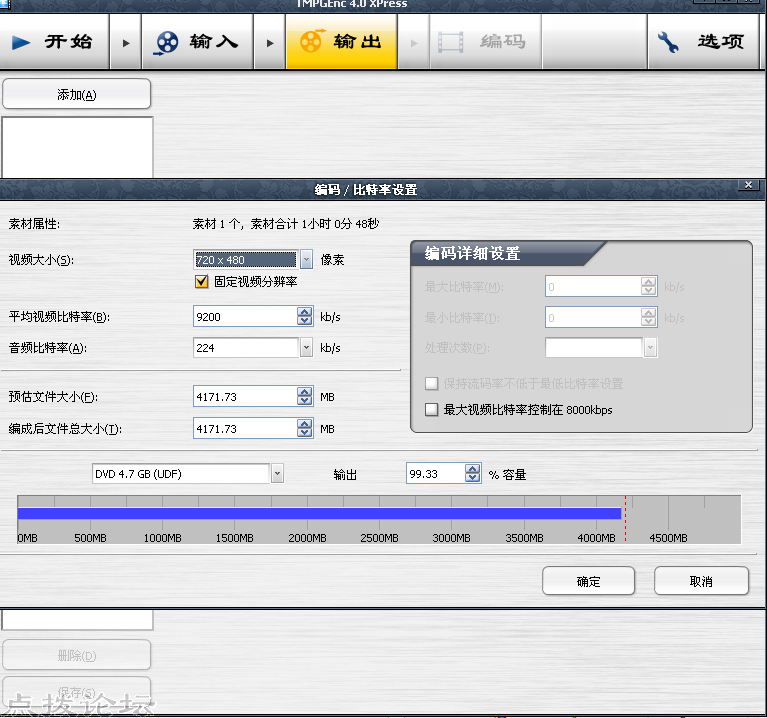The width and height of the screenshot is (767, 718).
Task: Click the 最小比特率 spinner arrows
Action: point(649,318)
